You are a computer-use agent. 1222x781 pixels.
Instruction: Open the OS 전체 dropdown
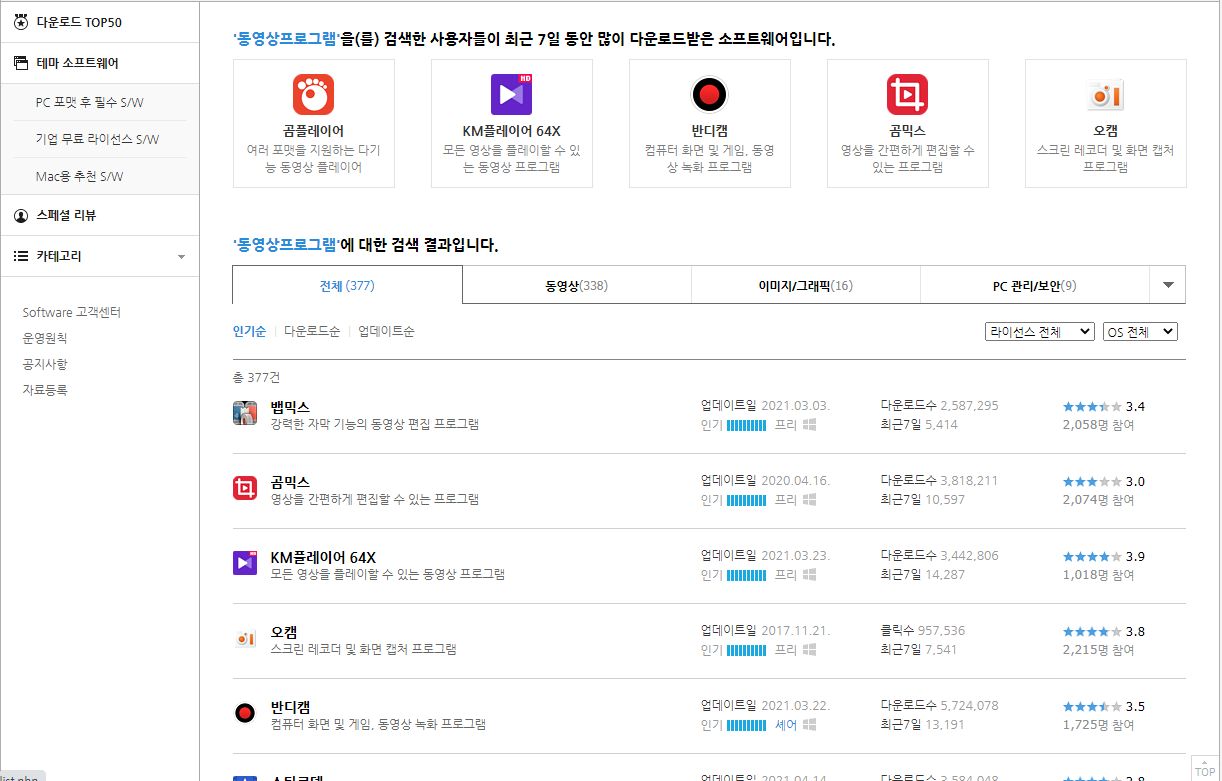click(x=1141, y=332)
